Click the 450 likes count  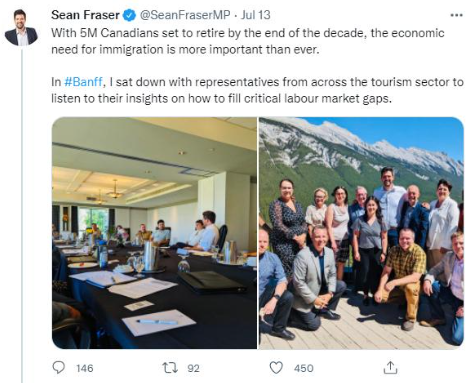pos(304,368)
